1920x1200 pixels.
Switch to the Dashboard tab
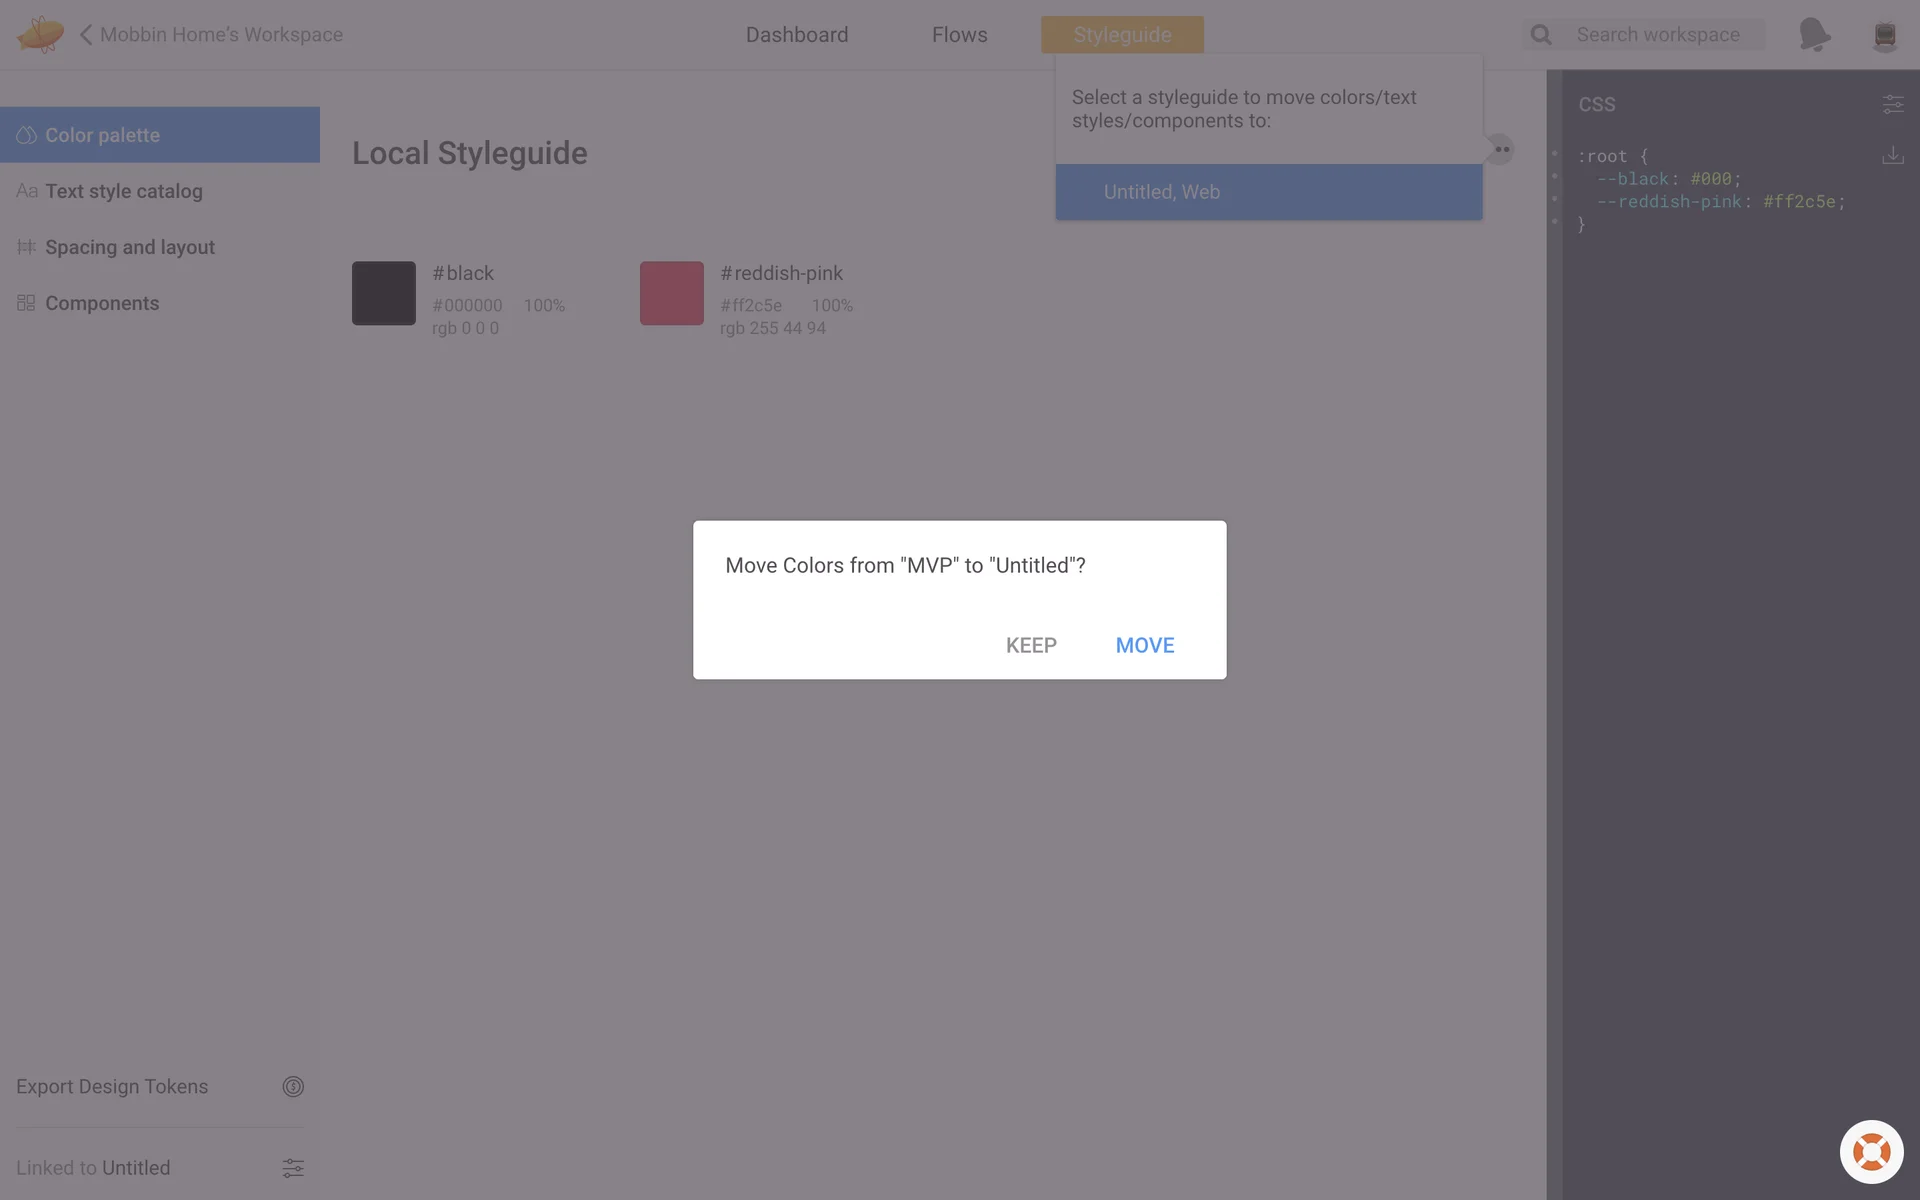click(796, 34)
